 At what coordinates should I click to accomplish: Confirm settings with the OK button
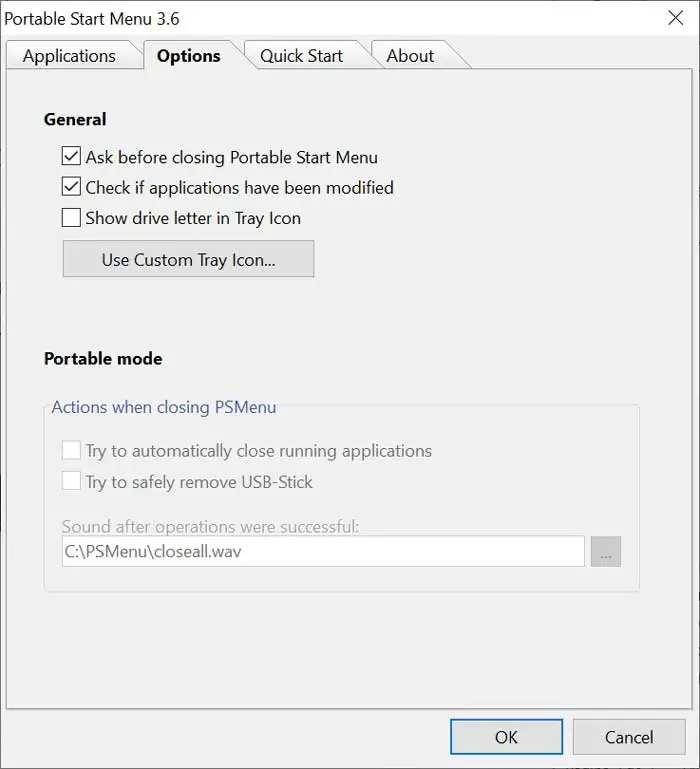[x=506, y=737]
